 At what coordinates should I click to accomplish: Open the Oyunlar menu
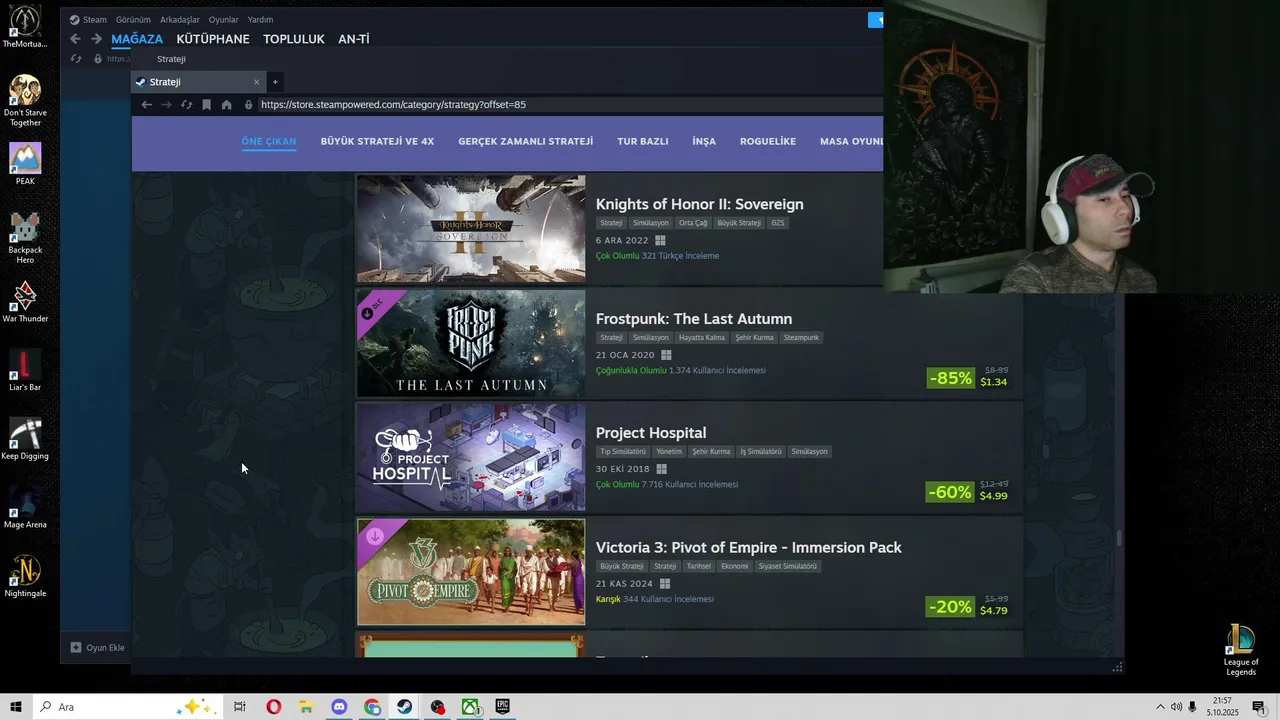224,19
